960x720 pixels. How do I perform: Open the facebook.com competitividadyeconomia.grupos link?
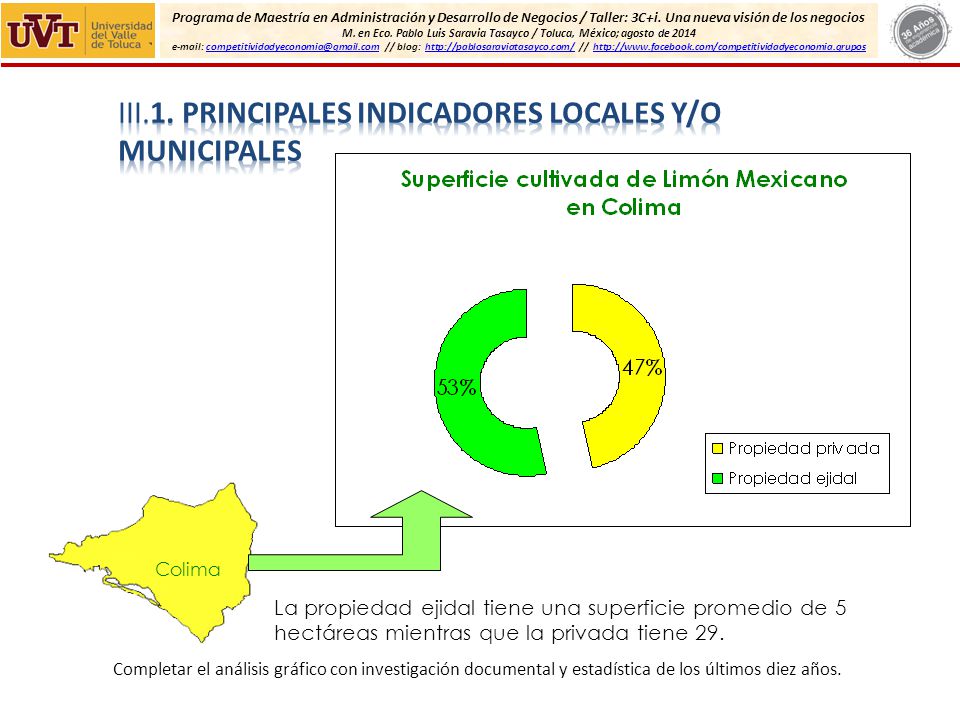coord(729,47)
